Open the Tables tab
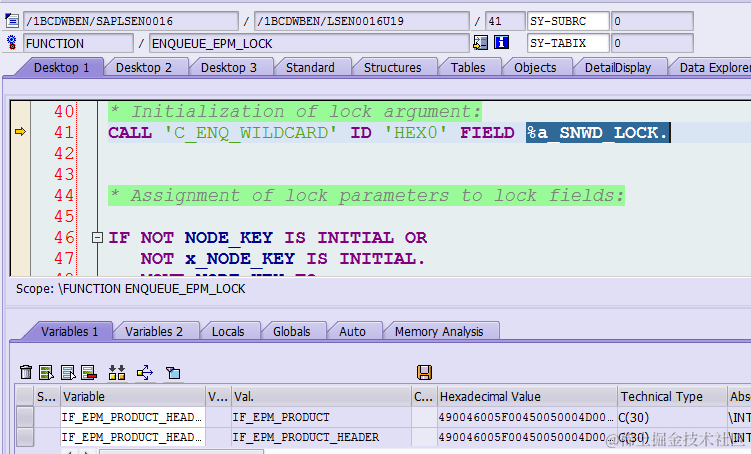The height and width of the screenshot is (454, 751). tap(468, 68)
